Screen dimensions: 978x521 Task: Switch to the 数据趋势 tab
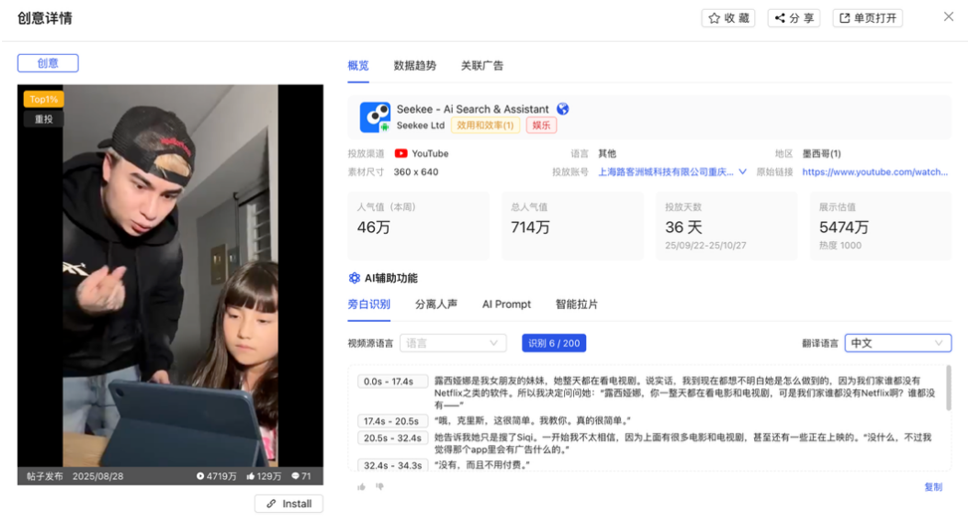coord(415,66)
